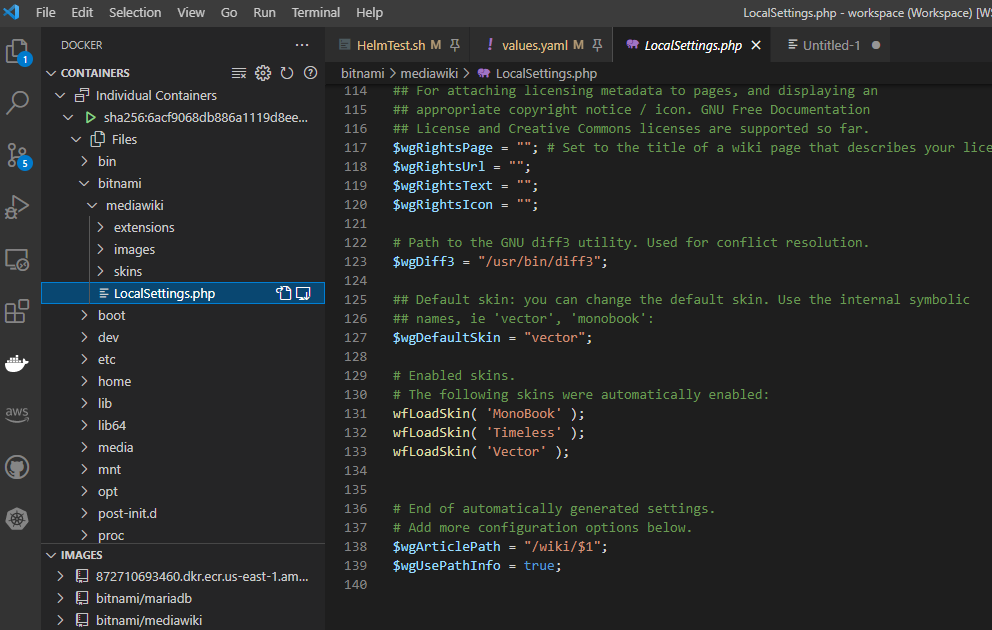992x630 pixels.
Task: Open Source Control view with badge 5
Action: point(18,156)
